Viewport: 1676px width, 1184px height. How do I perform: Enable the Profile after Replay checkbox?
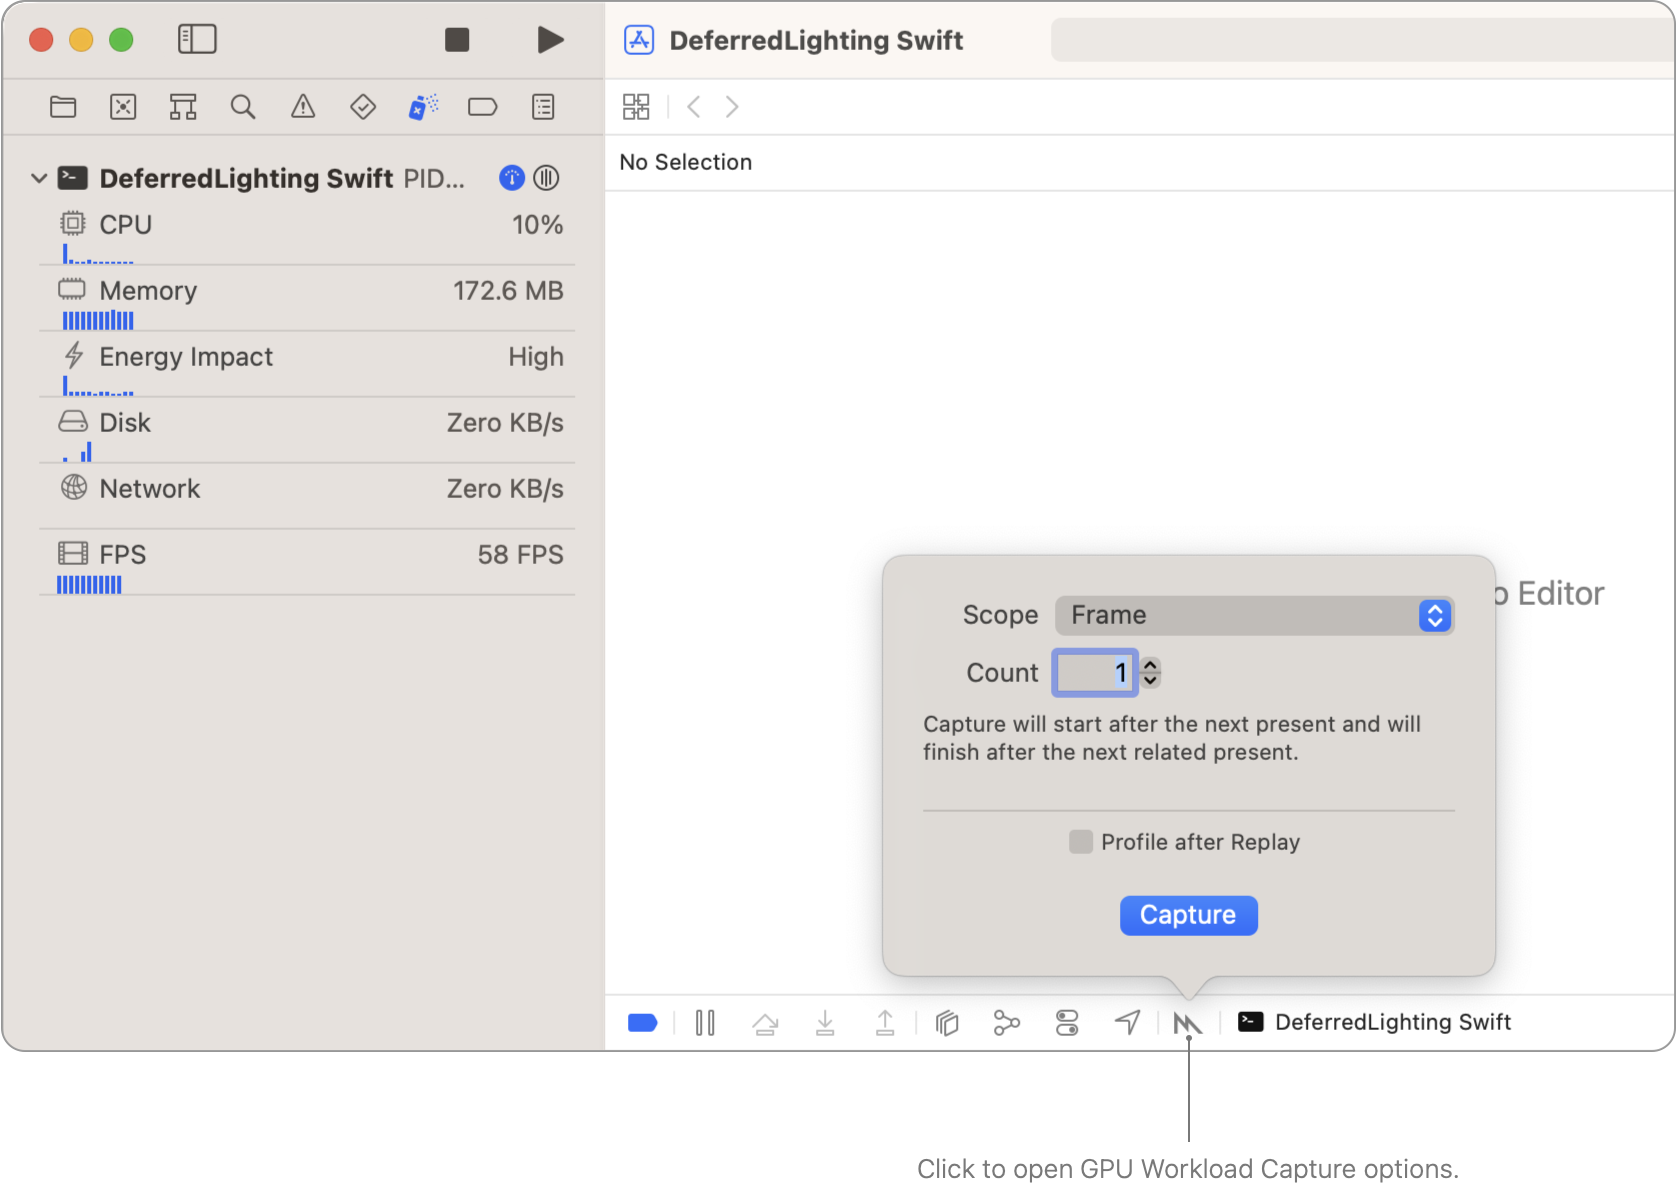1080,842
